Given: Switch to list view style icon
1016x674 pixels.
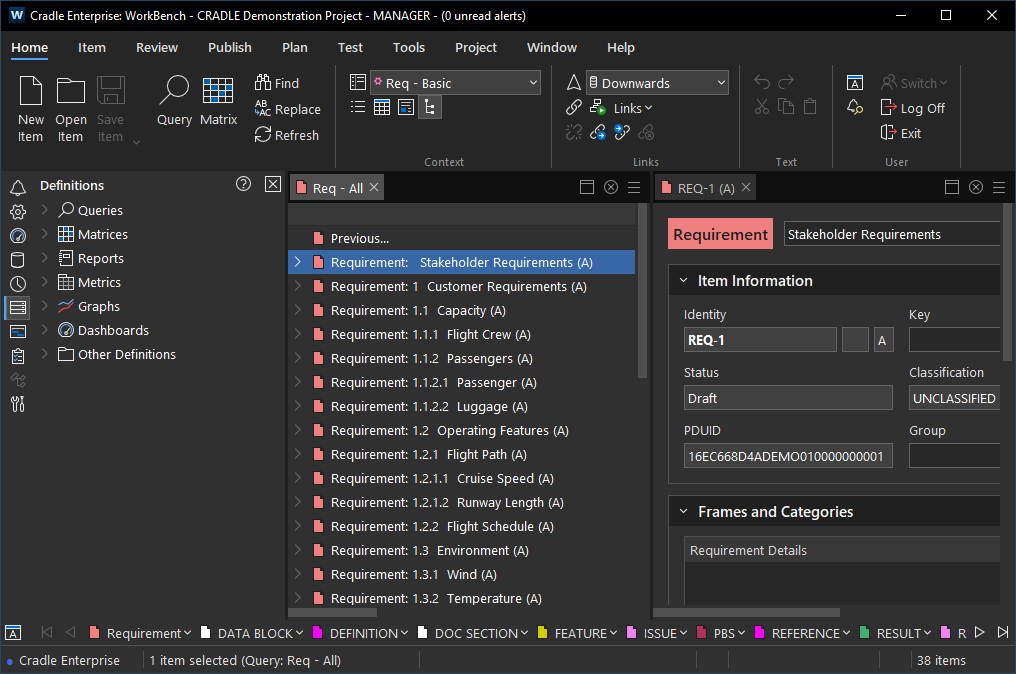Looking at the screenshot, I should [358, 107].
